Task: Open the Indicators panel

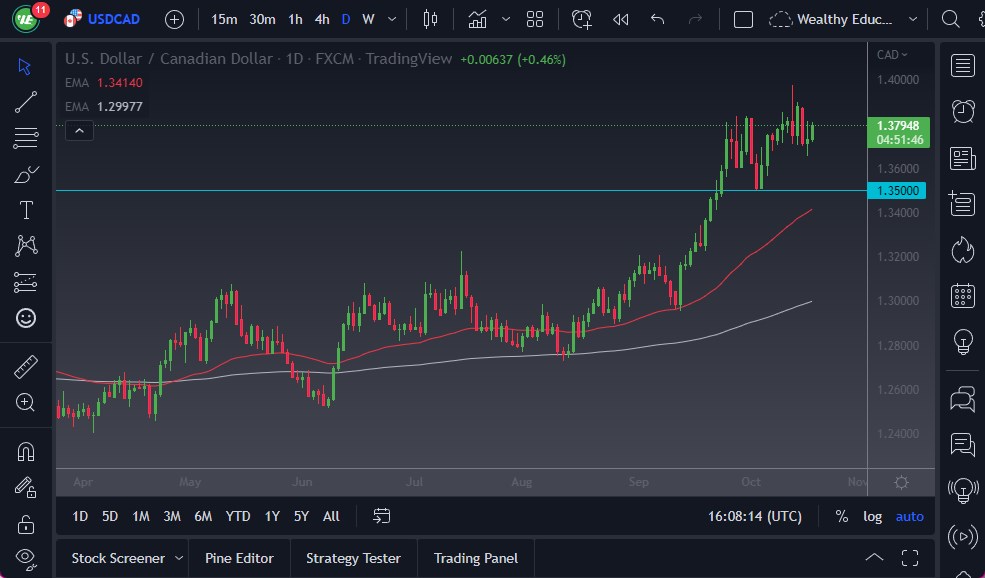Action: pos(478,18)
